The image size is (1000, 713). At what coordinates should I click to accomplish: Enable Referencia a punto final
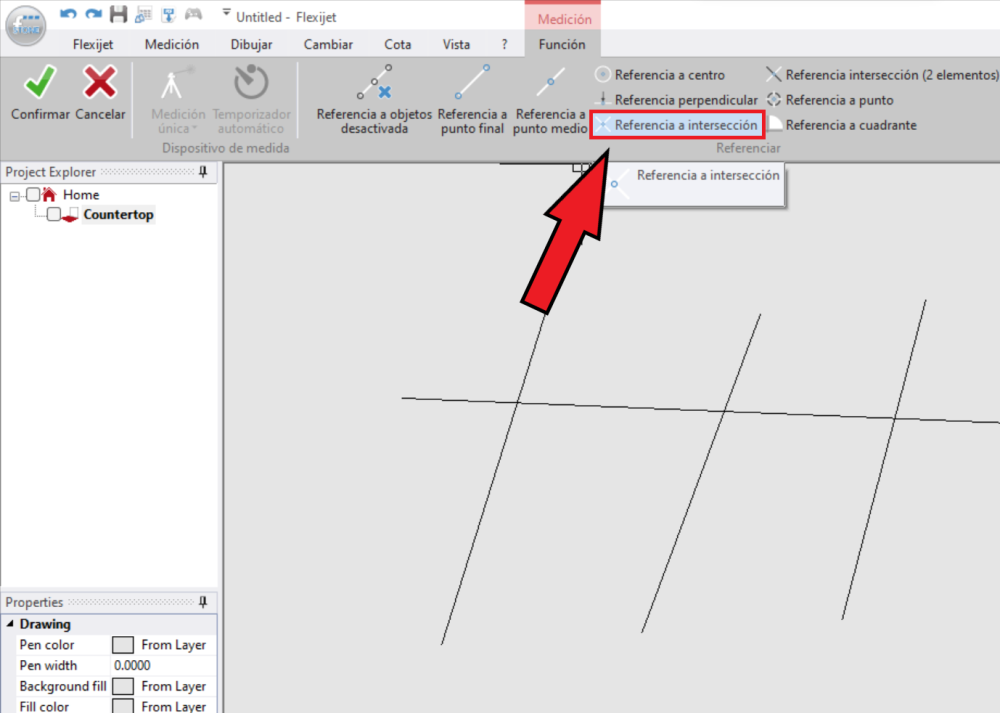[473, 99]
